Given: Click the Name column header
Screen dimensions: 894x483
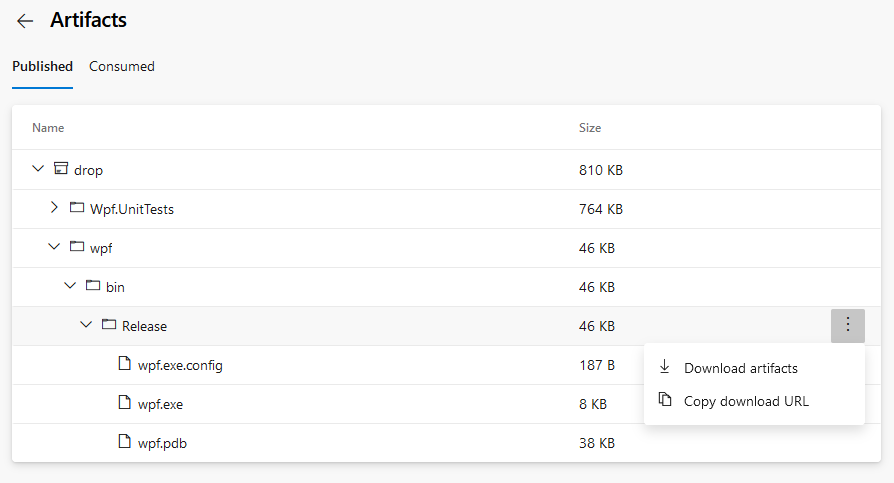Looking at the screenshot, I should click(48, 128).
